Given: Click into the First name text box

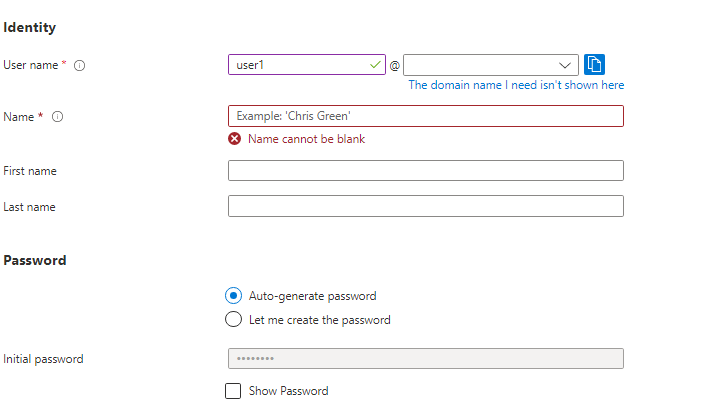Looking at the screenshot, I should pos(425,171).
